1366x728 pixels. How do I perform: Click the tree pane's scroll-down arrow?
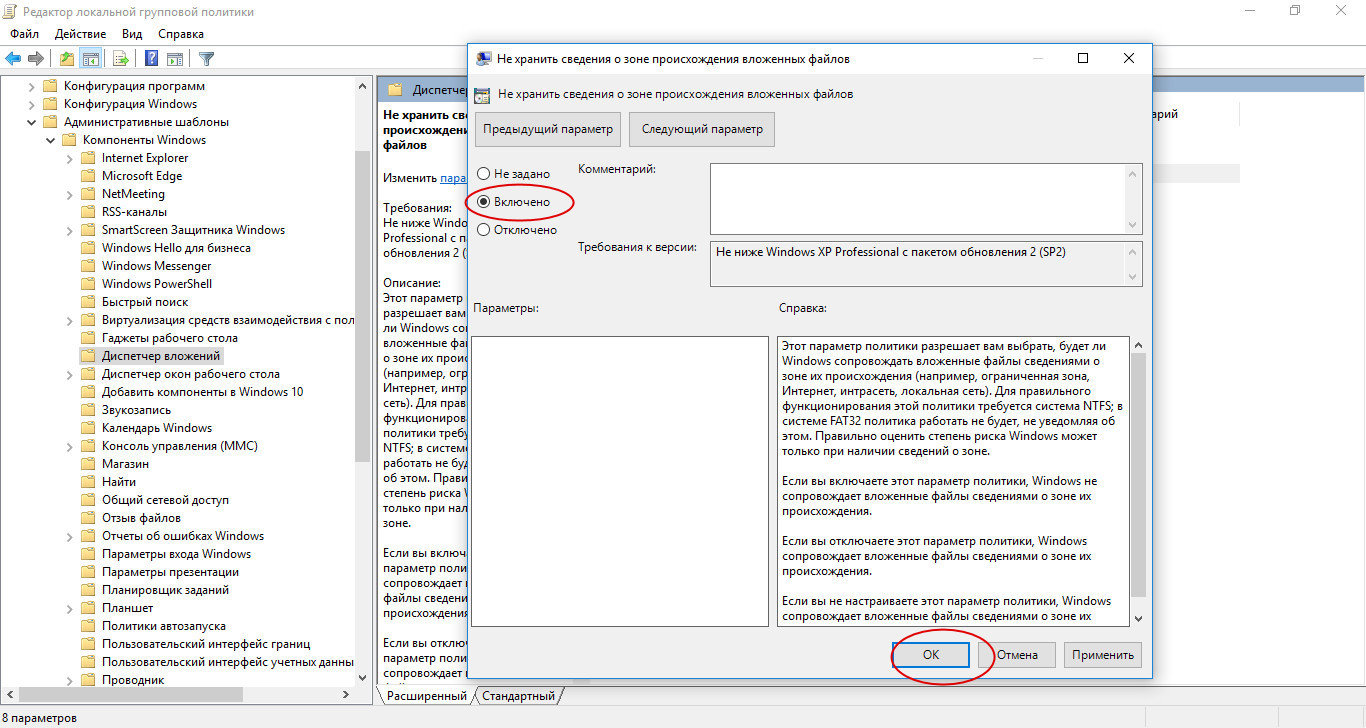pyautogui.click(x=363, y=680)
